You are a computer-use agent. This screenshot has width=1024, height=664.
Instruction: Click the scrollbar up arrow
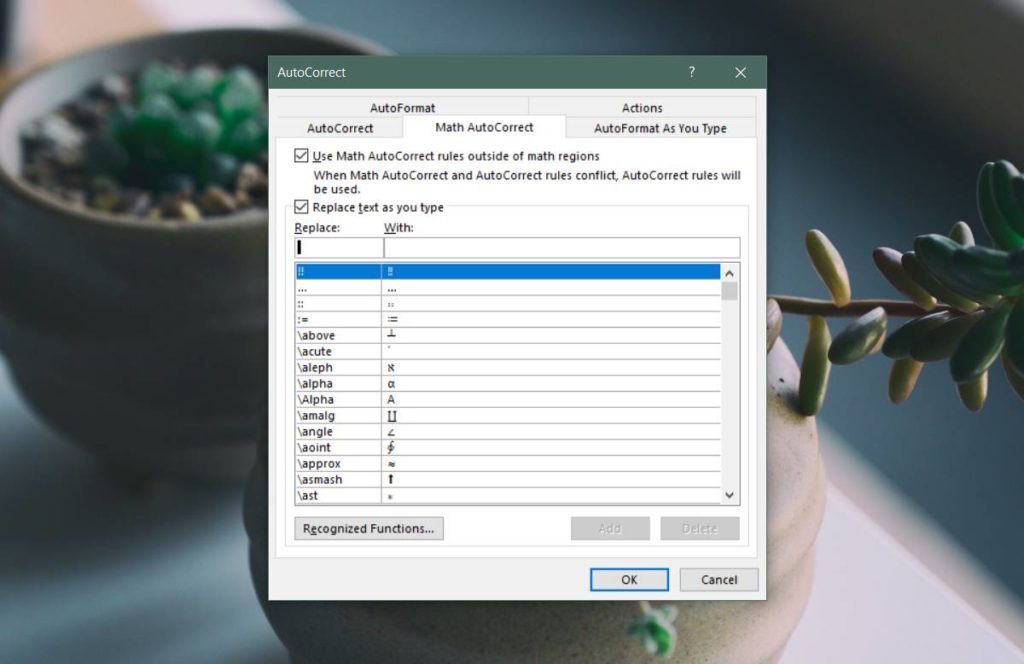tap(729, 272)
